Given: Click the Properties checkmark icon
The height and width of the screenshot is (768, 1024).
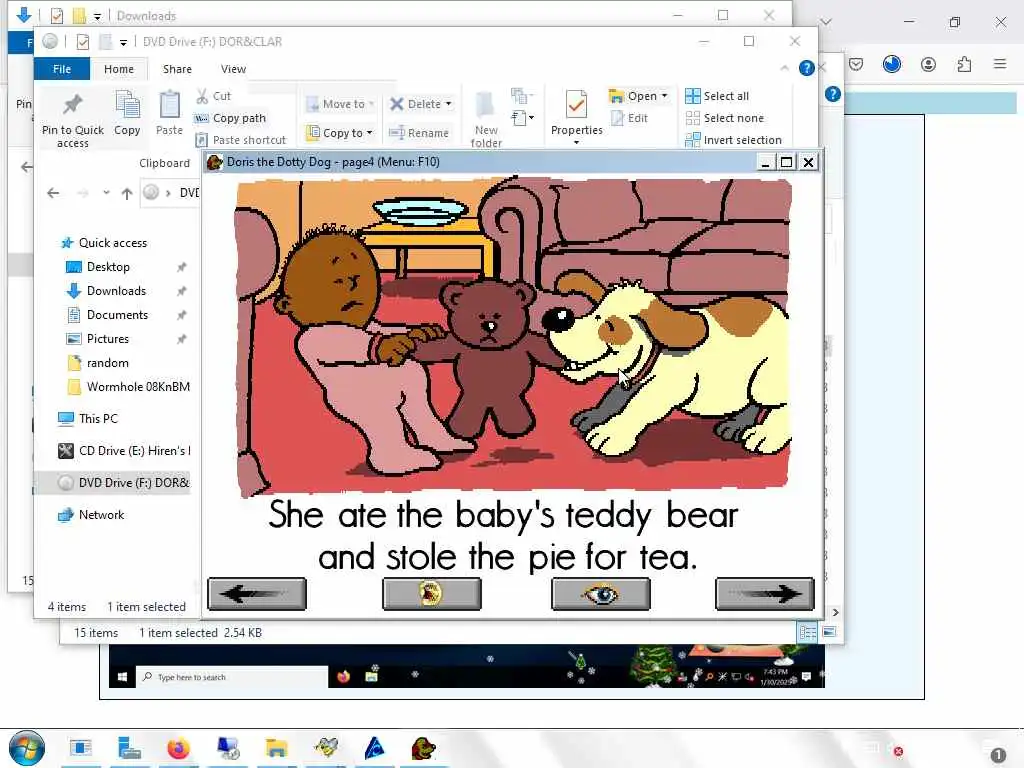Looking at the screenshot, I should pos(576,104).
